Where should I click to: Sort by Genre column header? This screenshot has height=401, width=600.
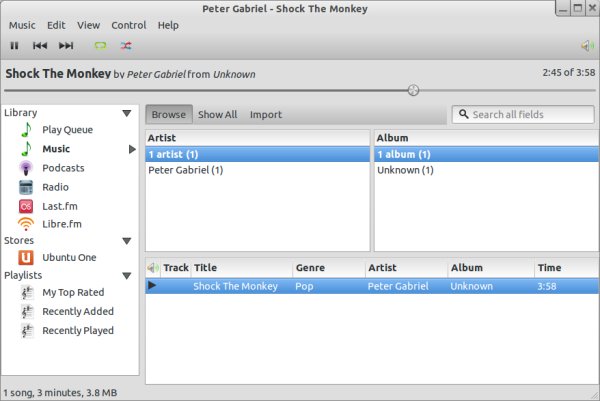(329, 268)
